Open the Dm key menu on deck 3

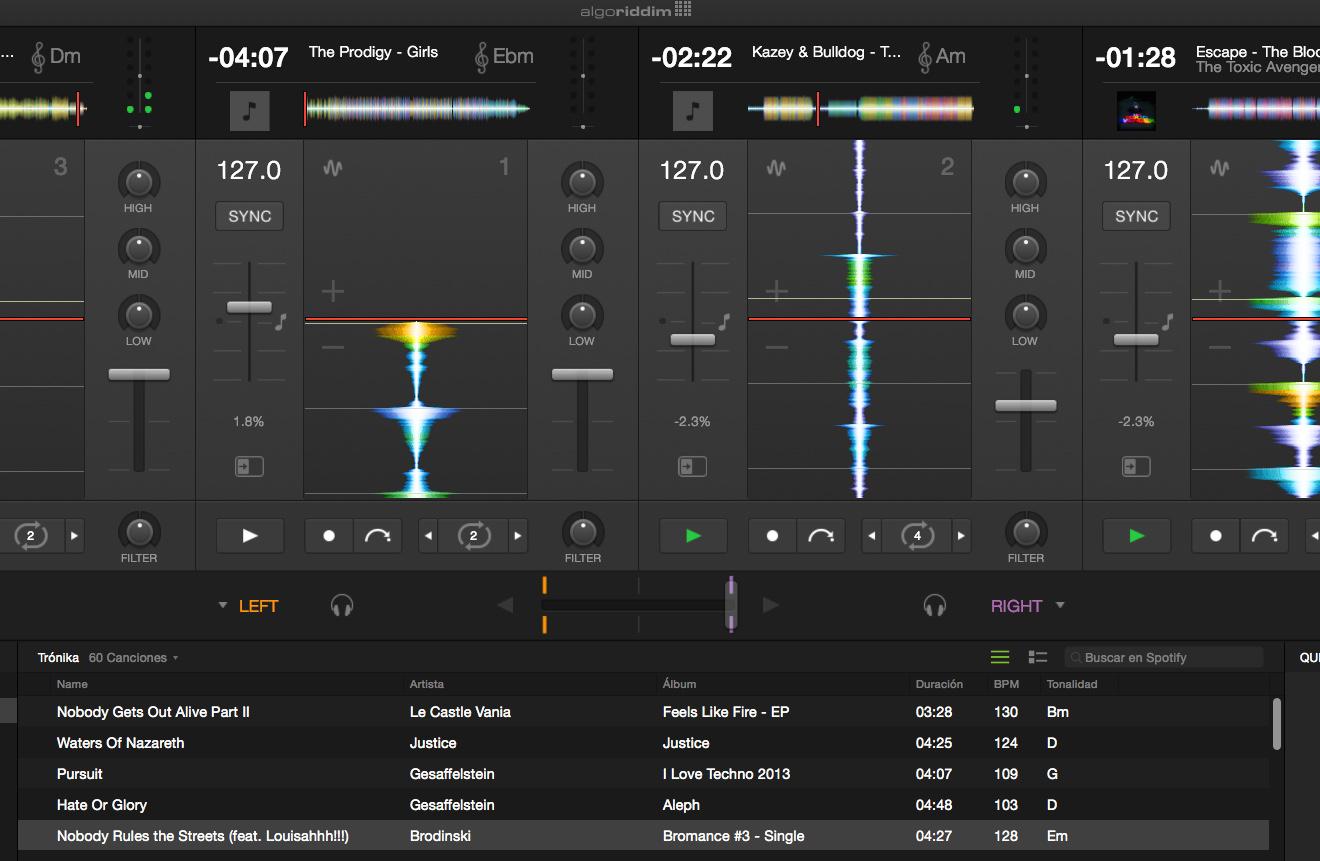pyautogui.click(x=56, y=56)
